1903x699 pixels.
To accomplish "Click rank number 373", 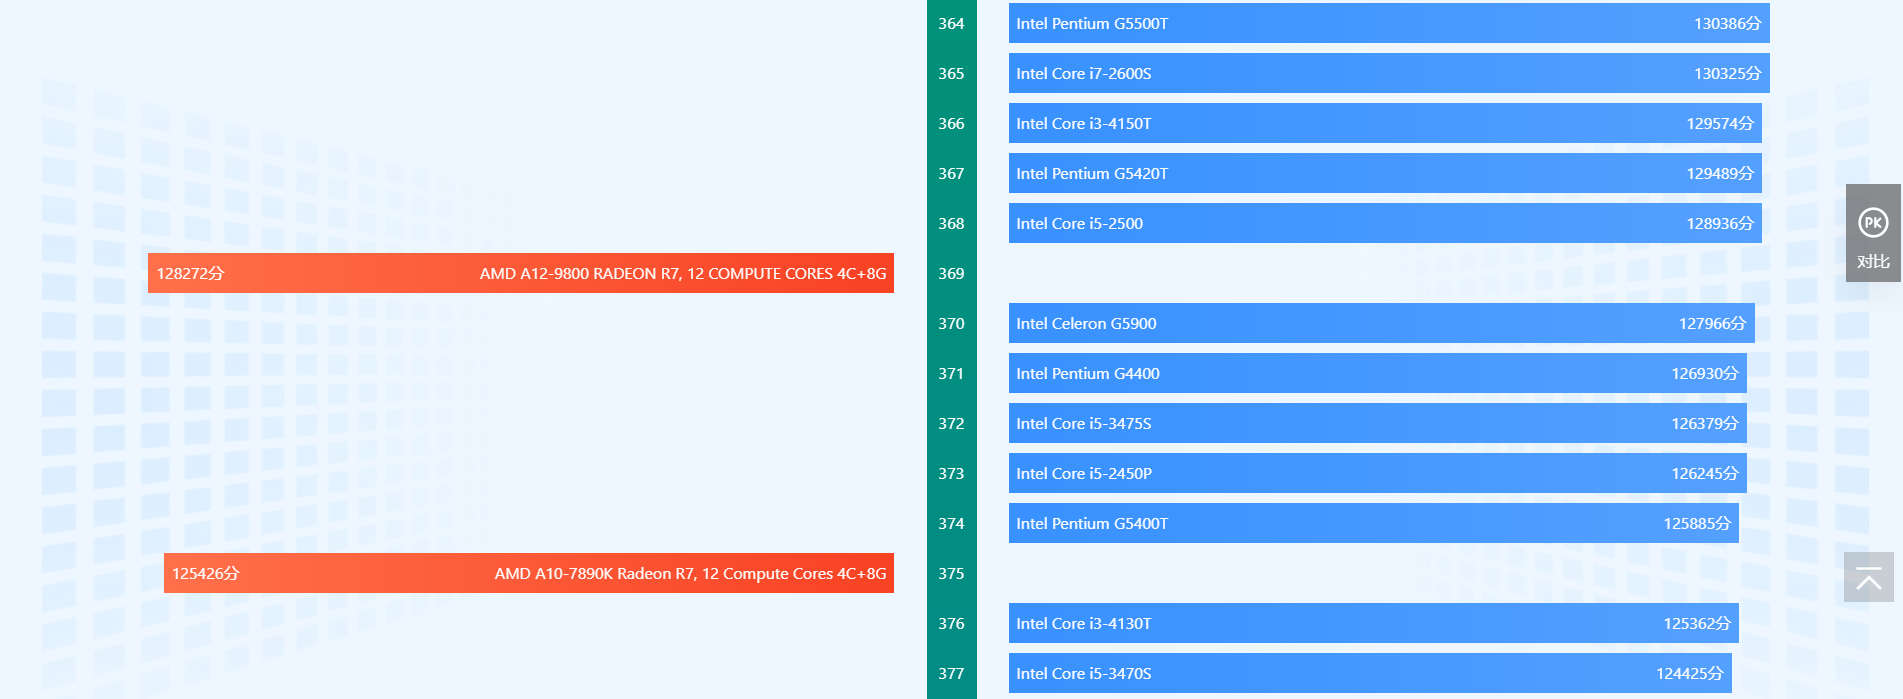I will point(951,473).
